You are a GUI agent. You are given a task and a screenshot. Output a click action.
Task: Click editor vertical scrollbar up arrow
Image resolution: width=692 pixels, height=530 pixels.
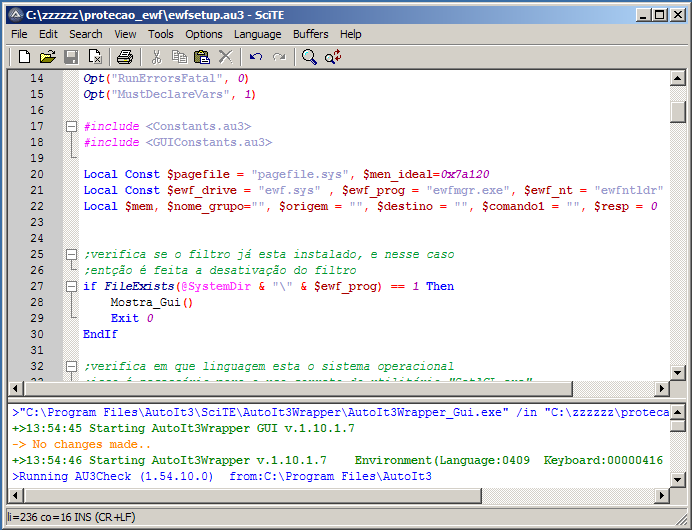pyautogui.click(x=677, y=79)
